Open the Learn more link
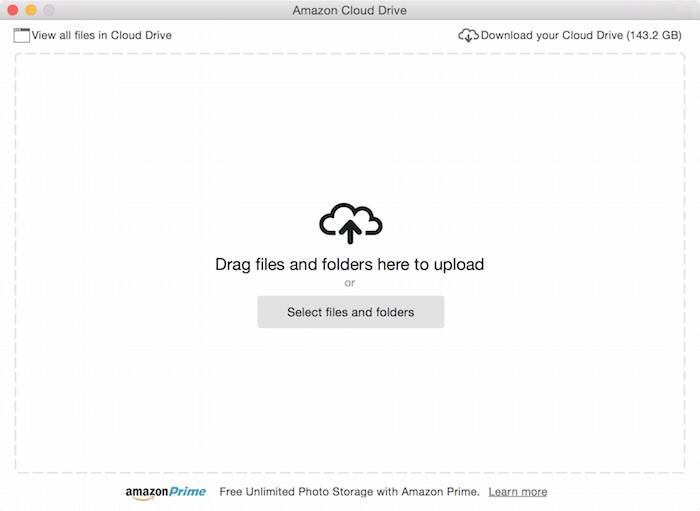700x511 pixels. (518, 492)
